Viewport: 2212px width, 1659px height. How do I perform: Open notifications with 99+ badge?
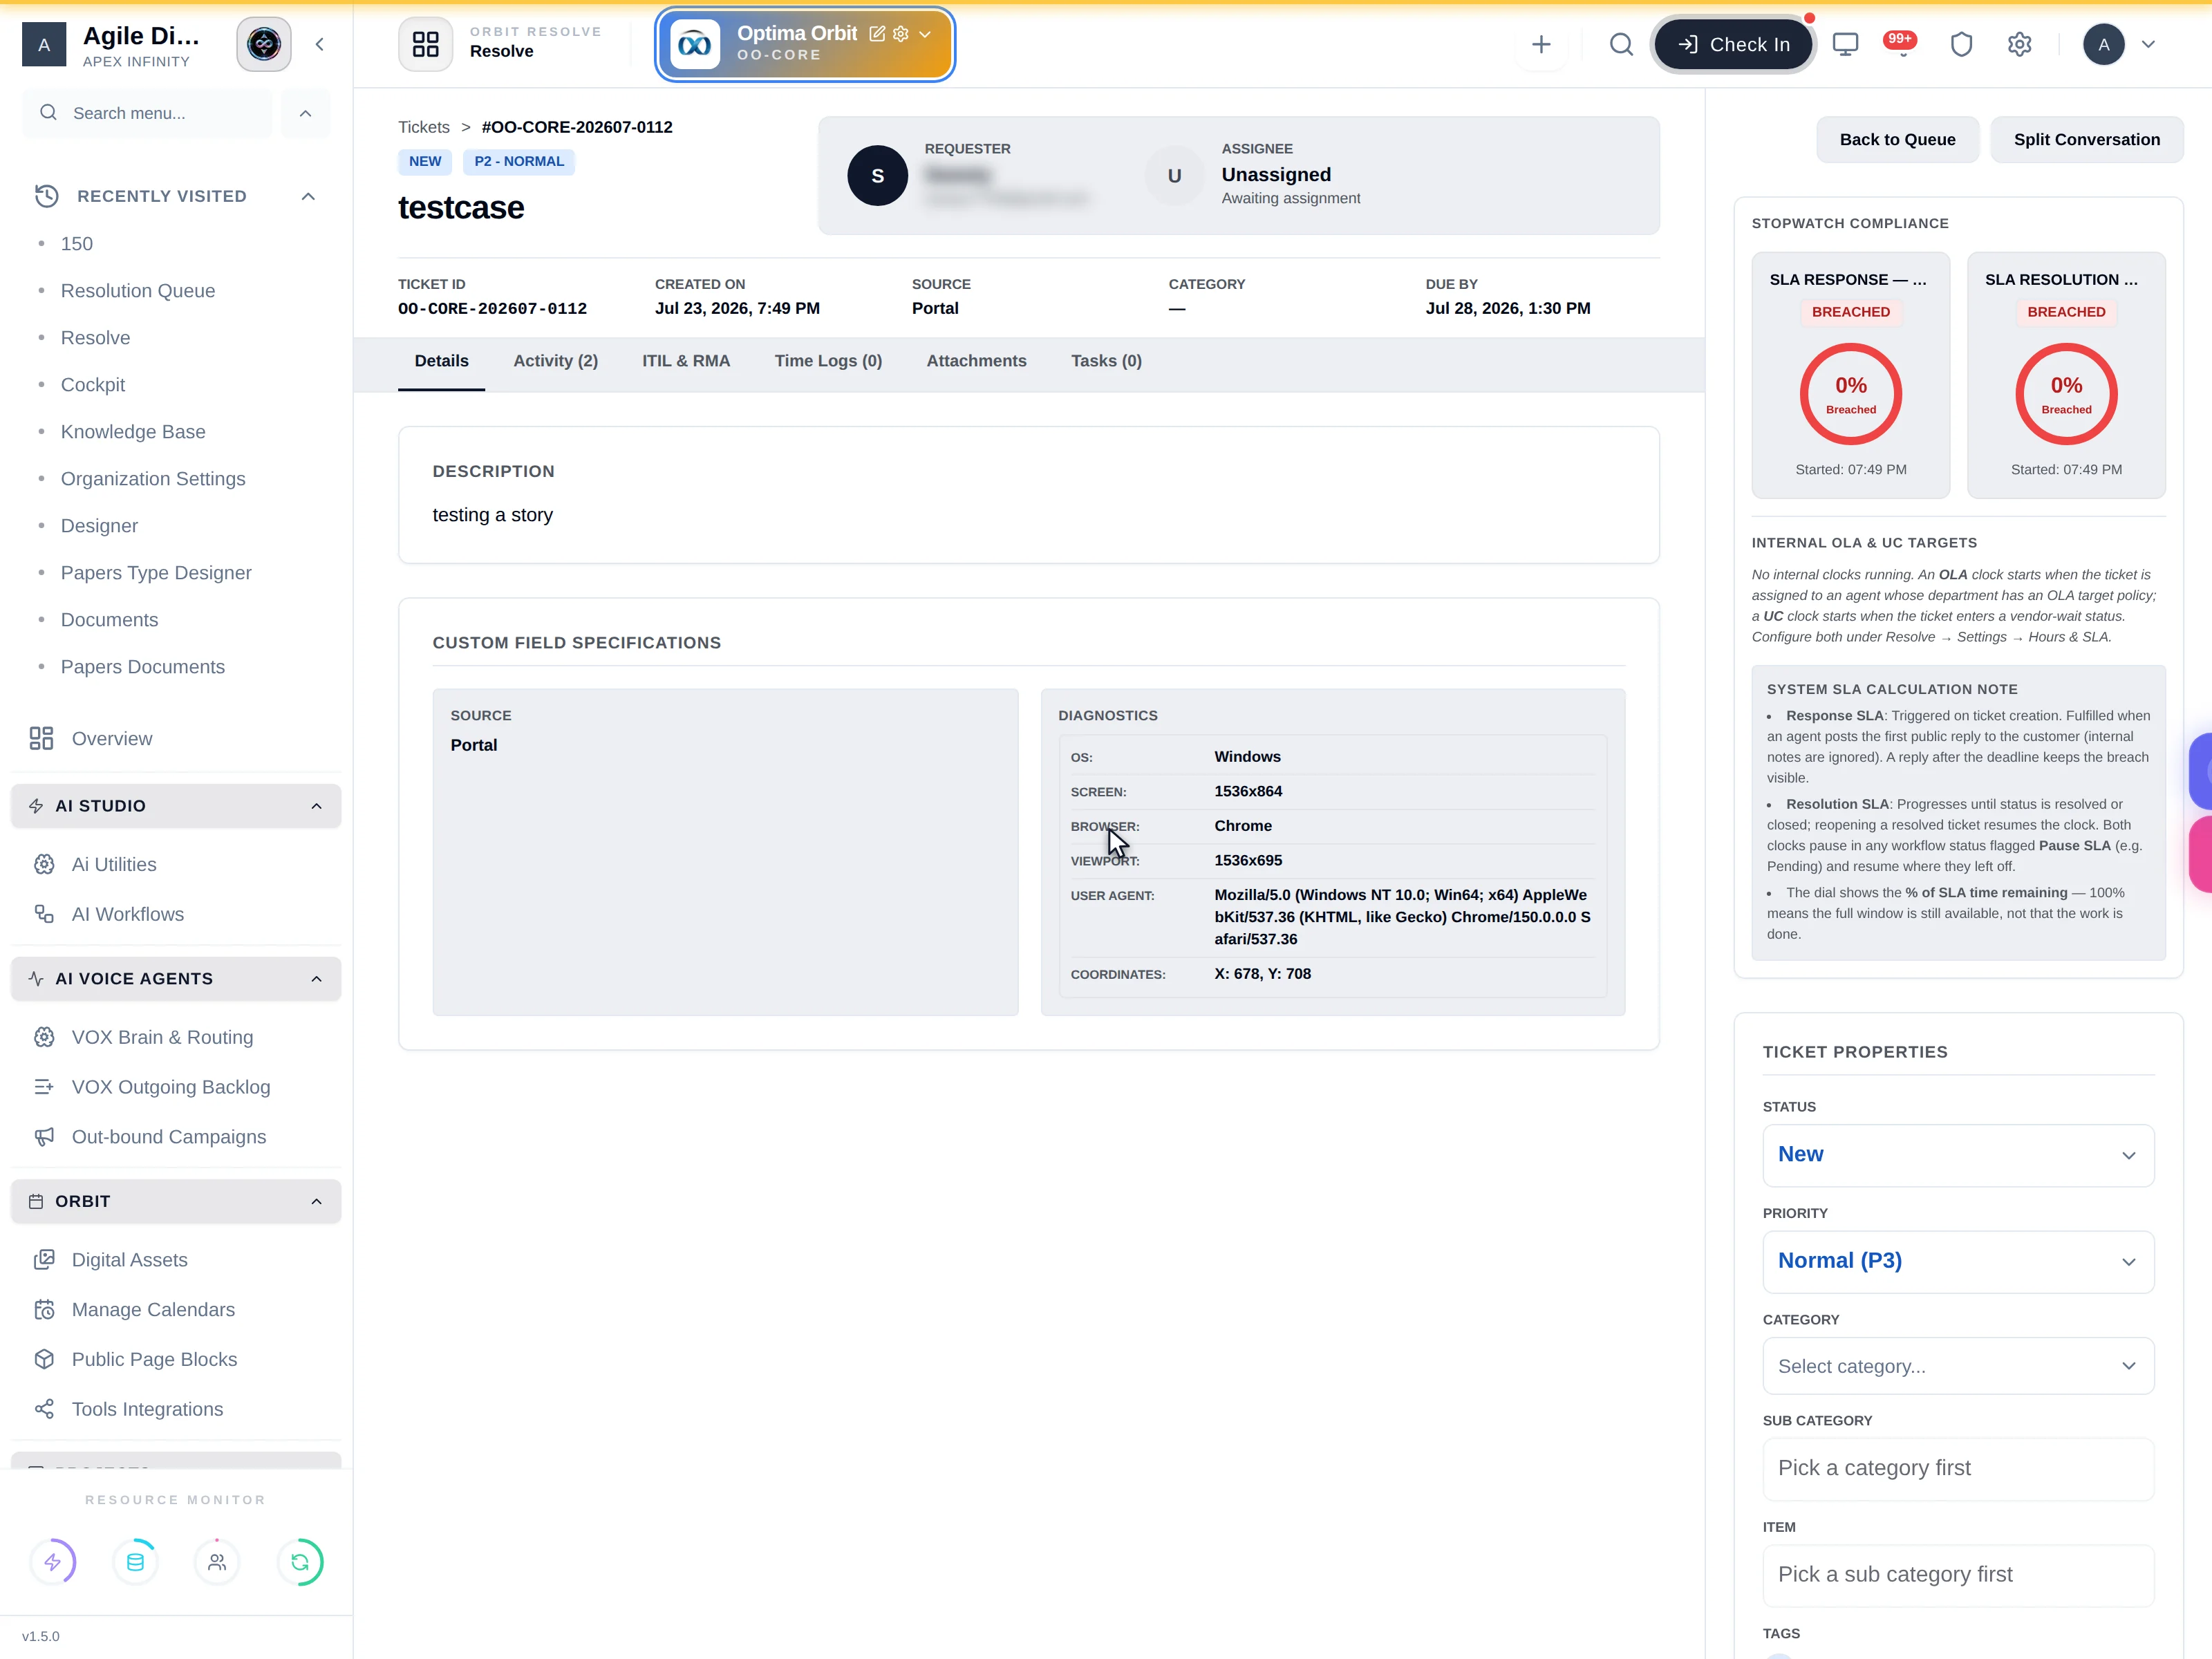1901,43
